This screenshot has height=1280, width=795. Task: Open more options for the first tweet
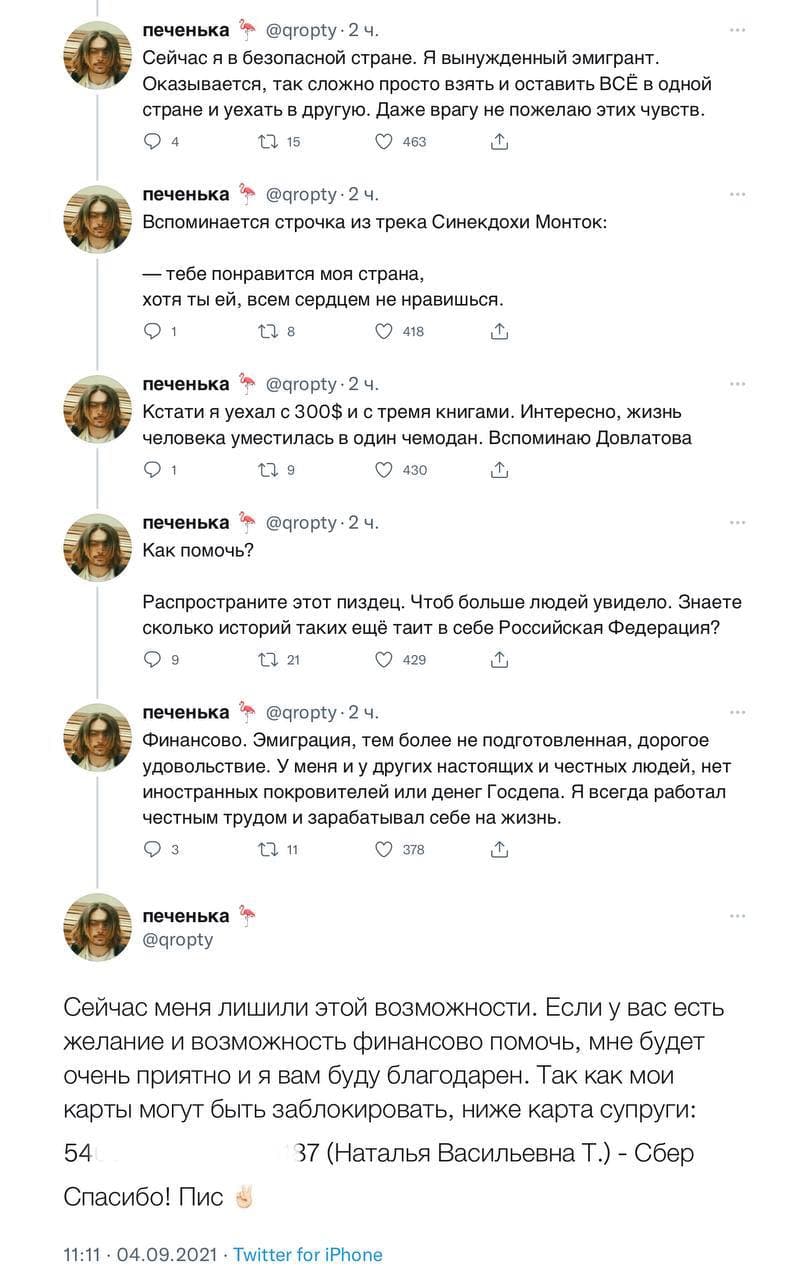tap(737, 30)
